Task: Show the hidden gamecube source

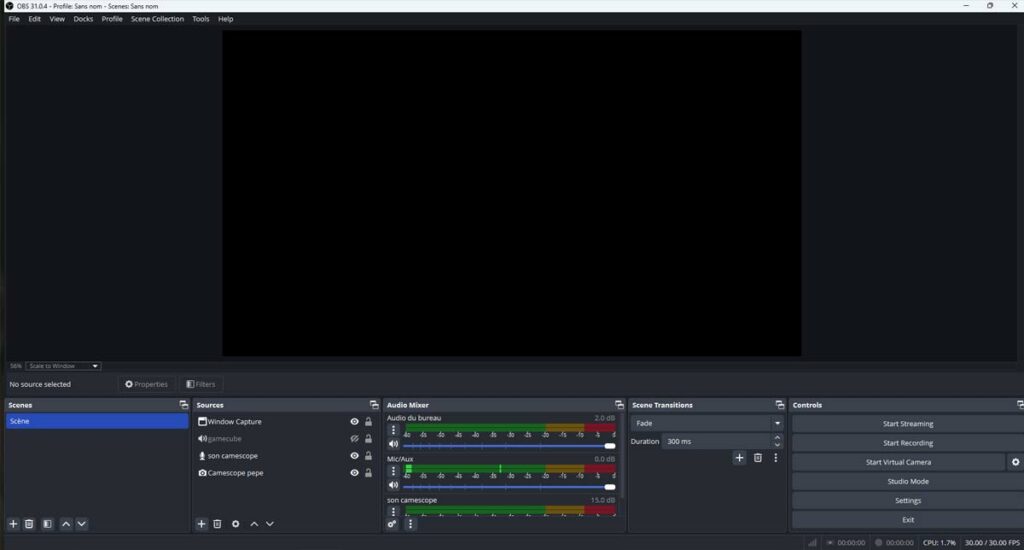Action: pos(354,439)
